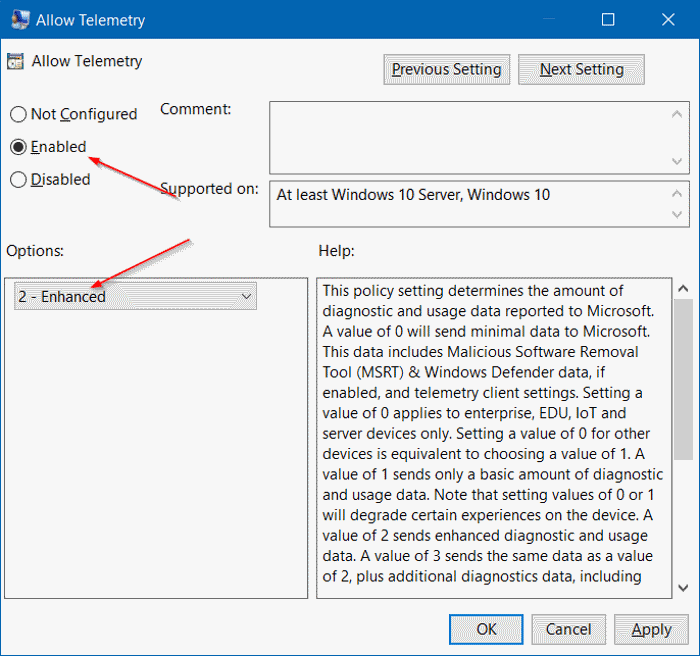The width and height of the screenshot is (700, 656).
Task: Close the Allow Telemetry window
Action: pos(668,20)
